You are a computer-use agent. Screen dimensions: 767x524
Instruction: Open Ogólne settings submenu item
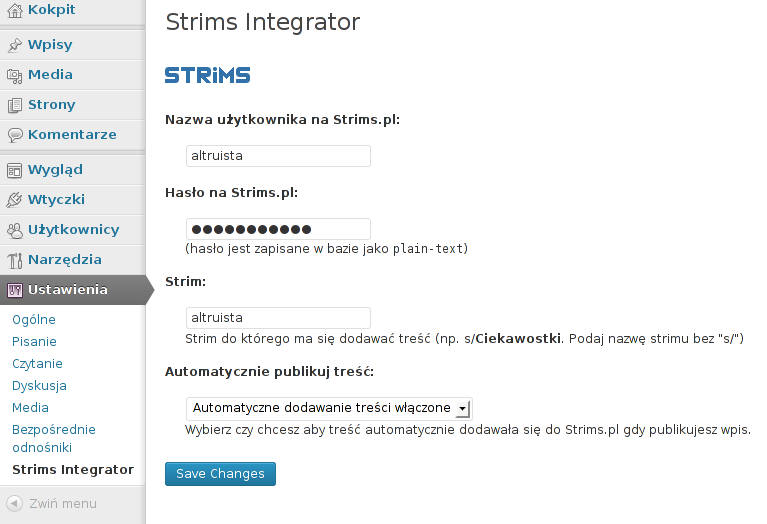point(34,319)
